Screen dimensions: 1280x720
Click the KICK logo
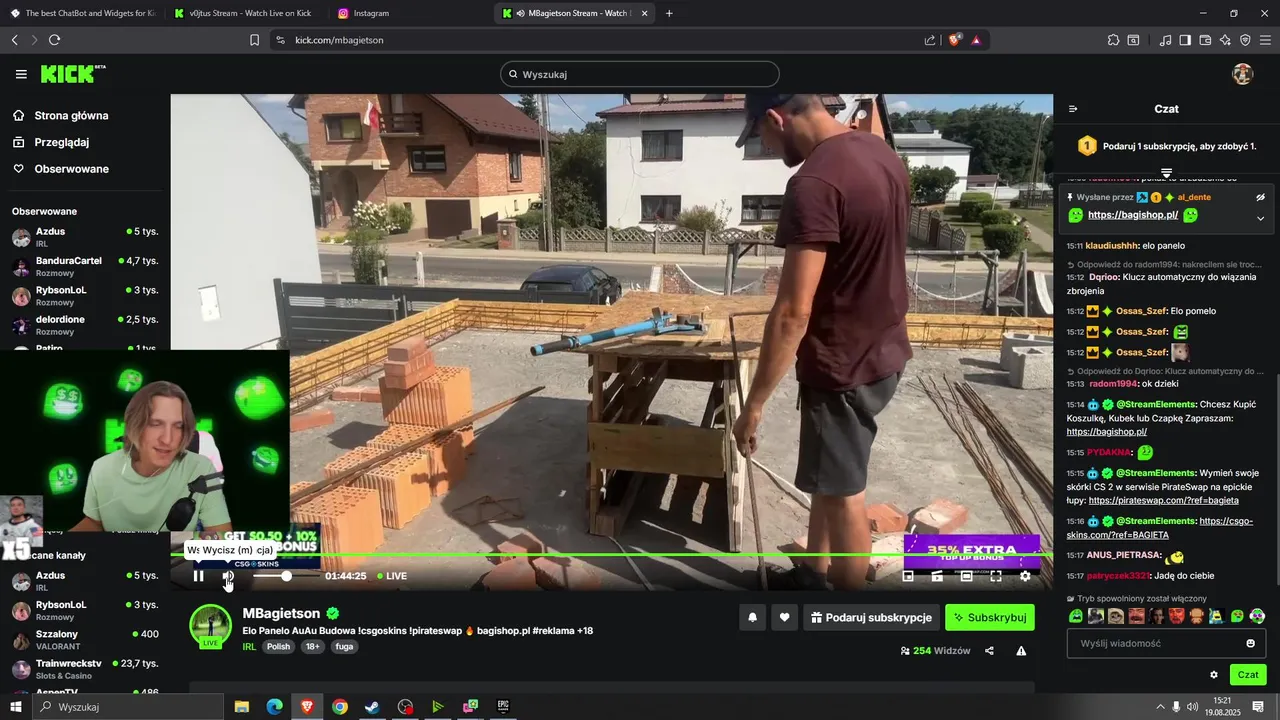[x=72, y=74]
